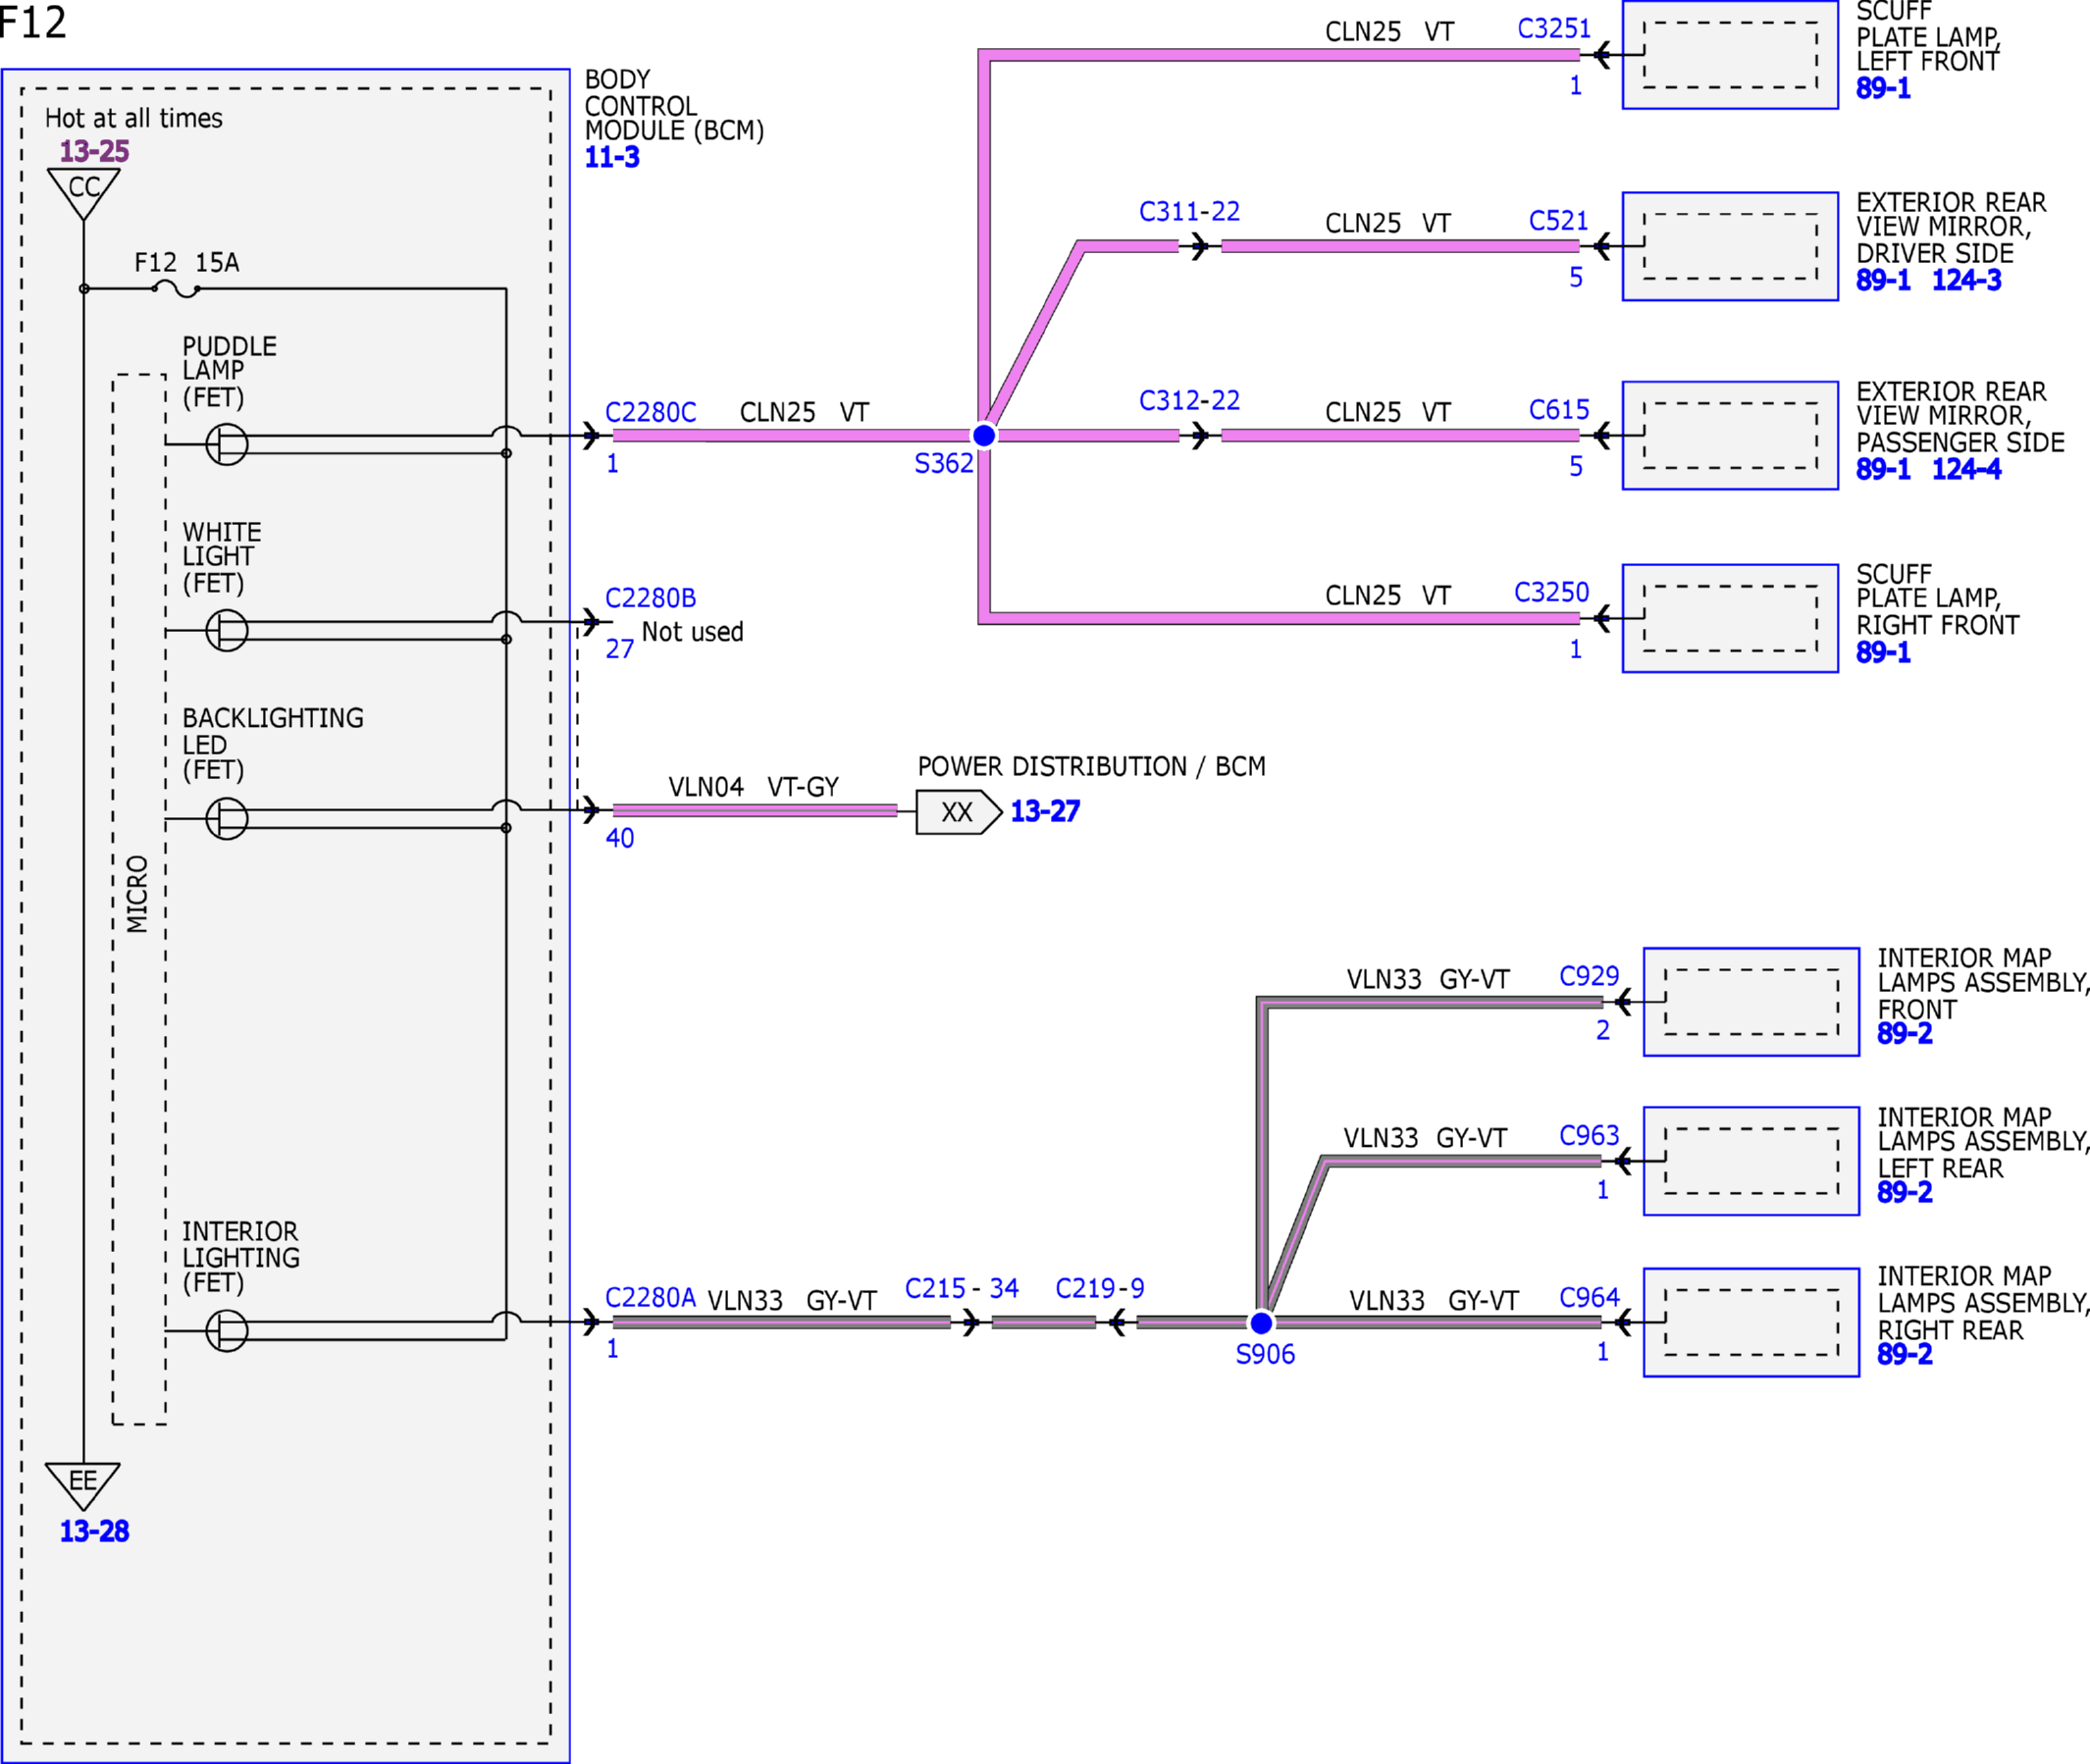Click the Interior Lighting FET symbol
Screen dimensions: 2090x1764
[x=227, y=1330]
